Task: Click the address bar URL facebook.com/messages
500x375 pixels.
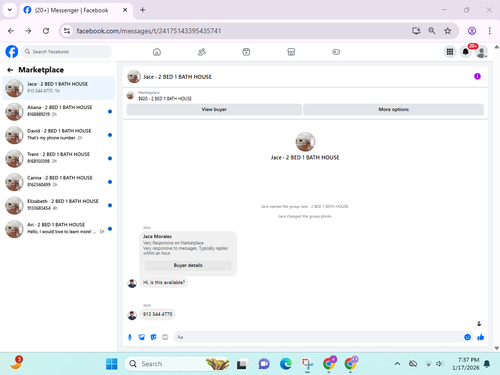Action: click(149, 31)
